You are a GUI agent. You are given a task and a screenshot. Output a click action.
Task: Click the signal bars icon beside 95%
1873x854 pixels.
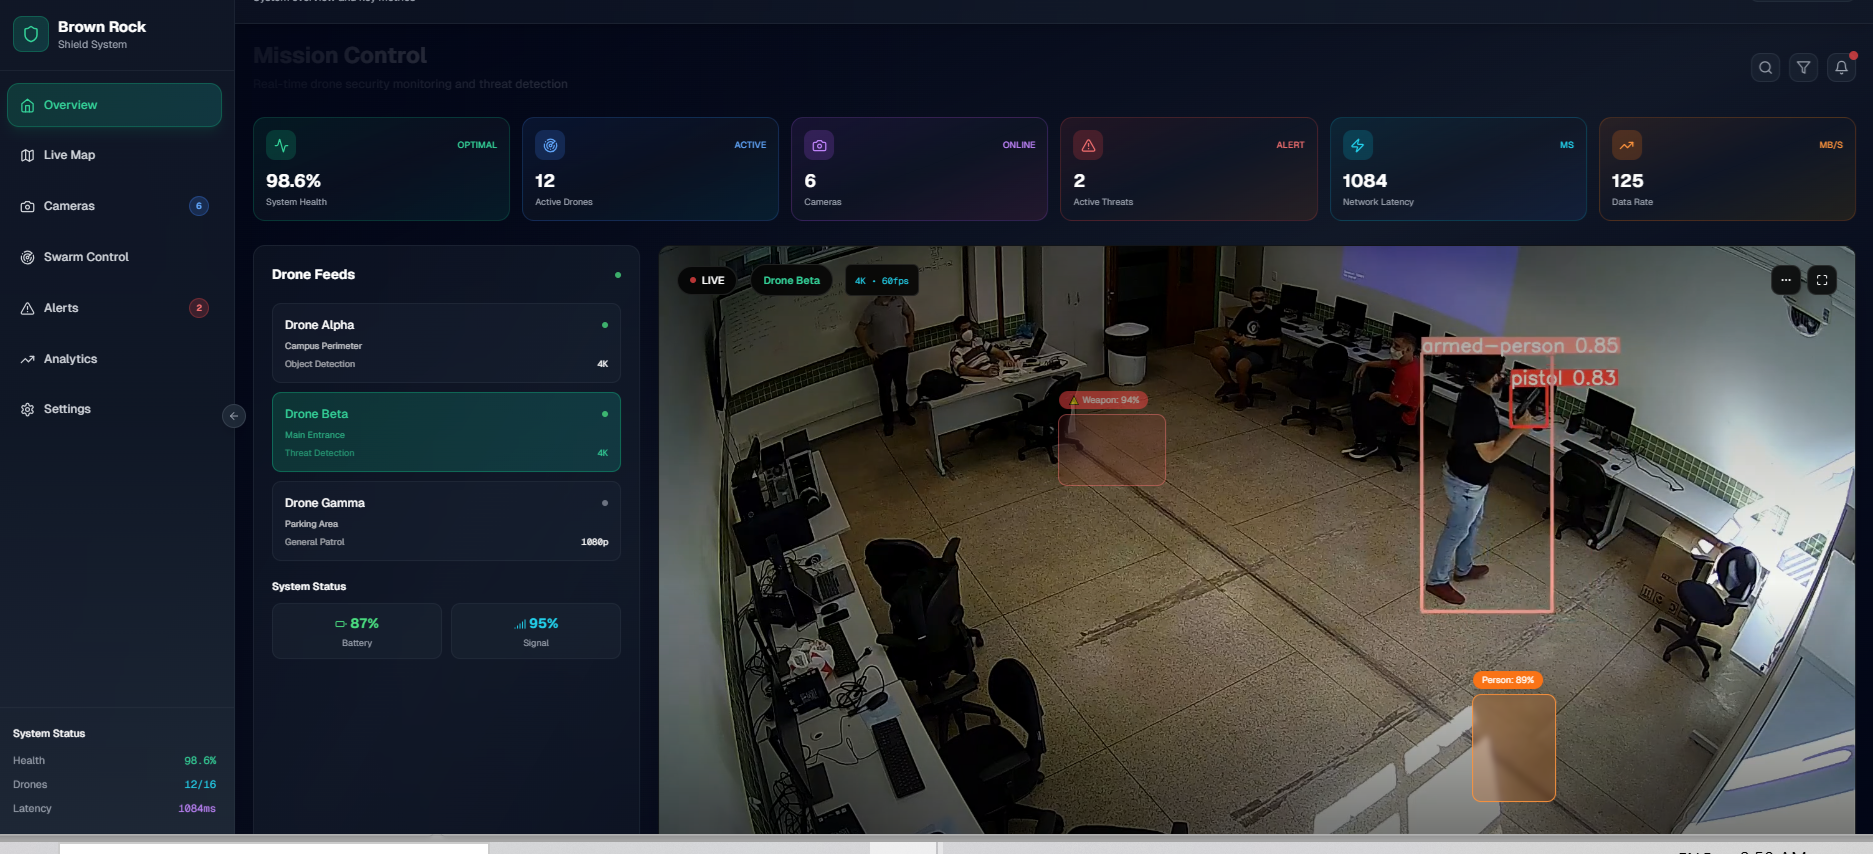520,624
